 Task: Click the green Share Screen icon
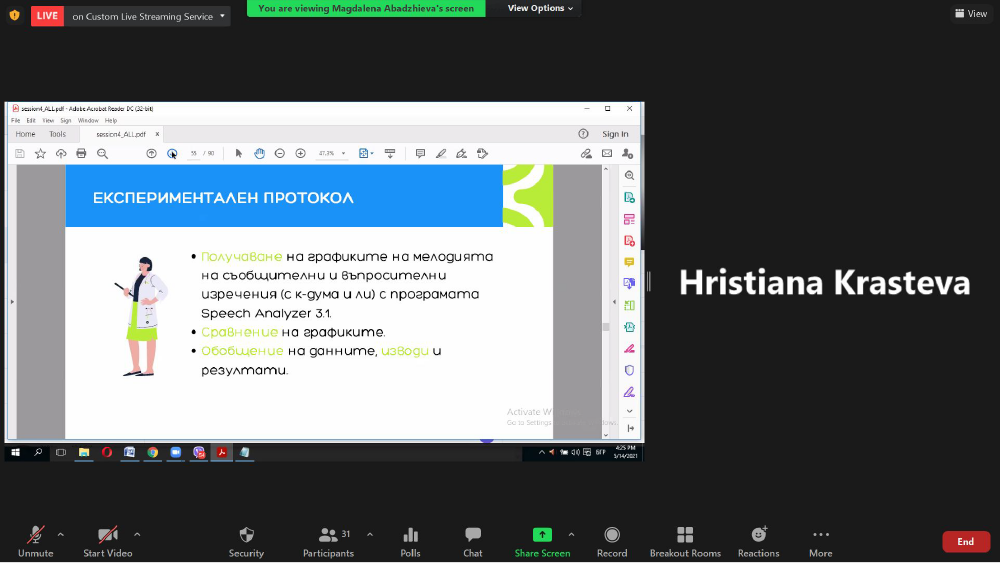(542, 535)
